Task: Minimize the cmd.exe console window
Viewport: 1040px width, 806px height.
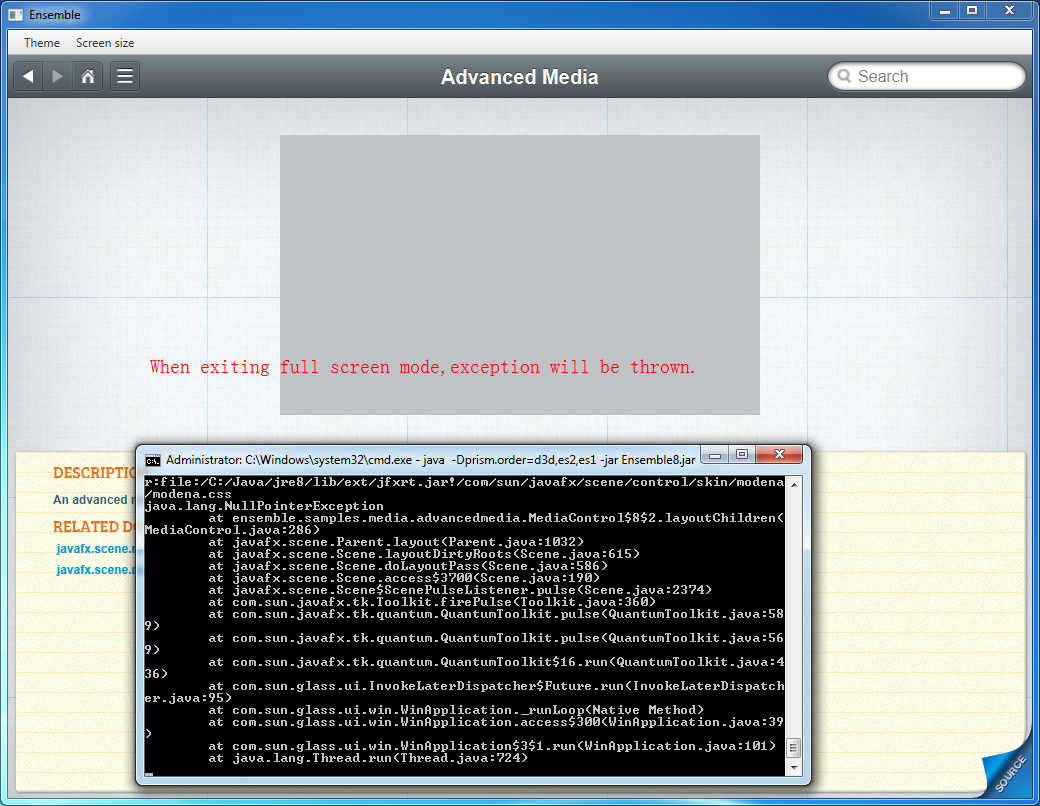Action: 715,455
